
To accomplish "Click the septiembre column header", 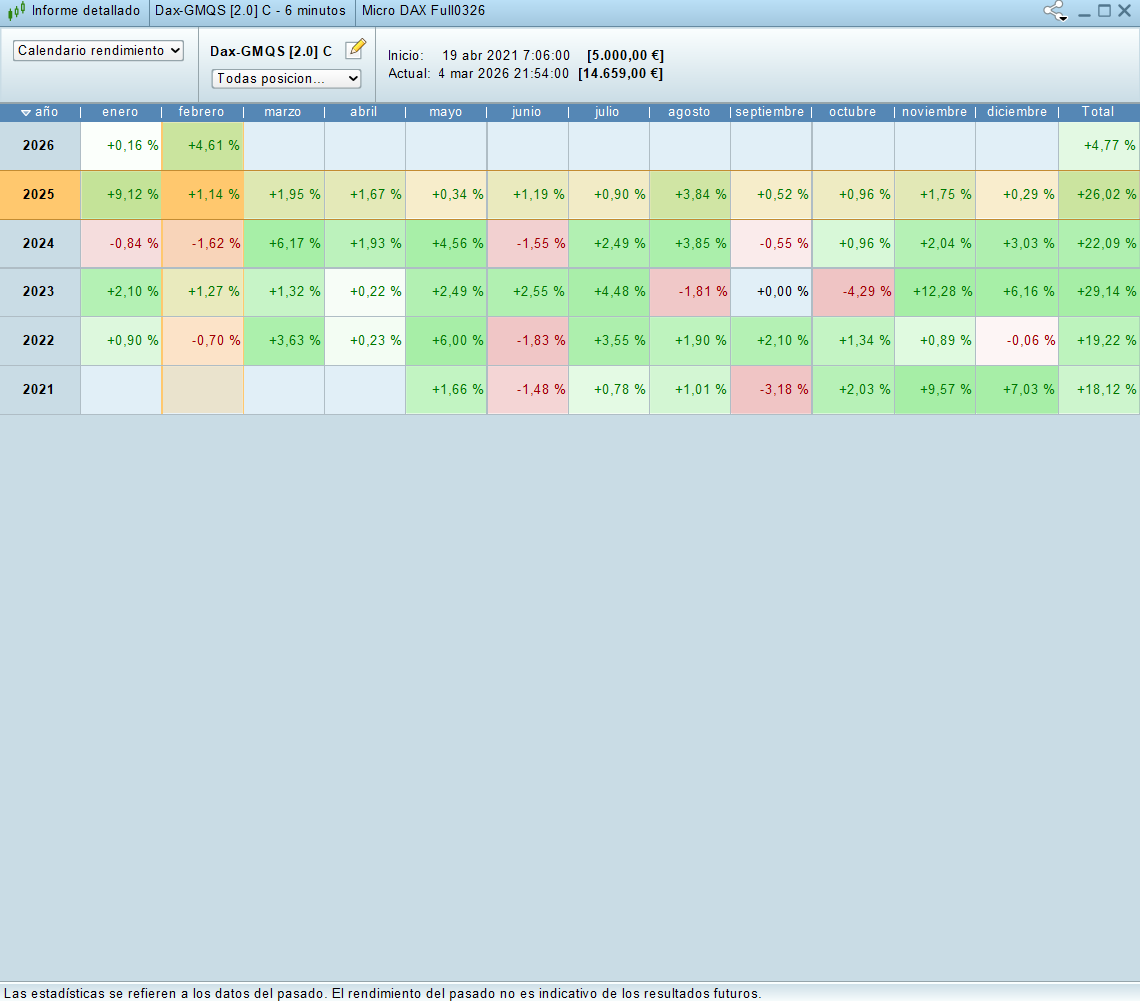I will coord(770,112).
